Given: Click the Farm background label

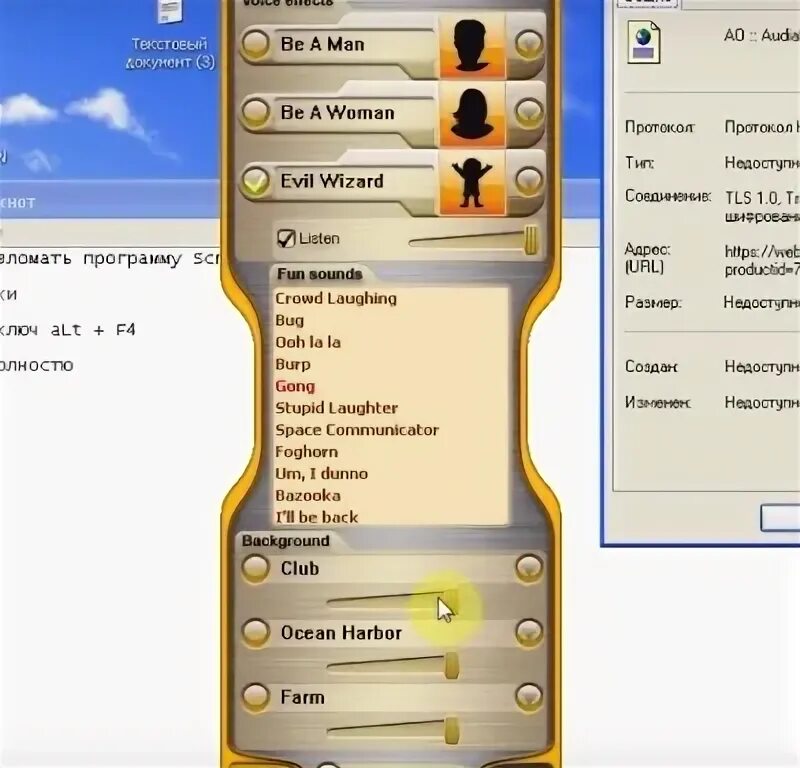Looking at the screenshot, I should point(302,697).
